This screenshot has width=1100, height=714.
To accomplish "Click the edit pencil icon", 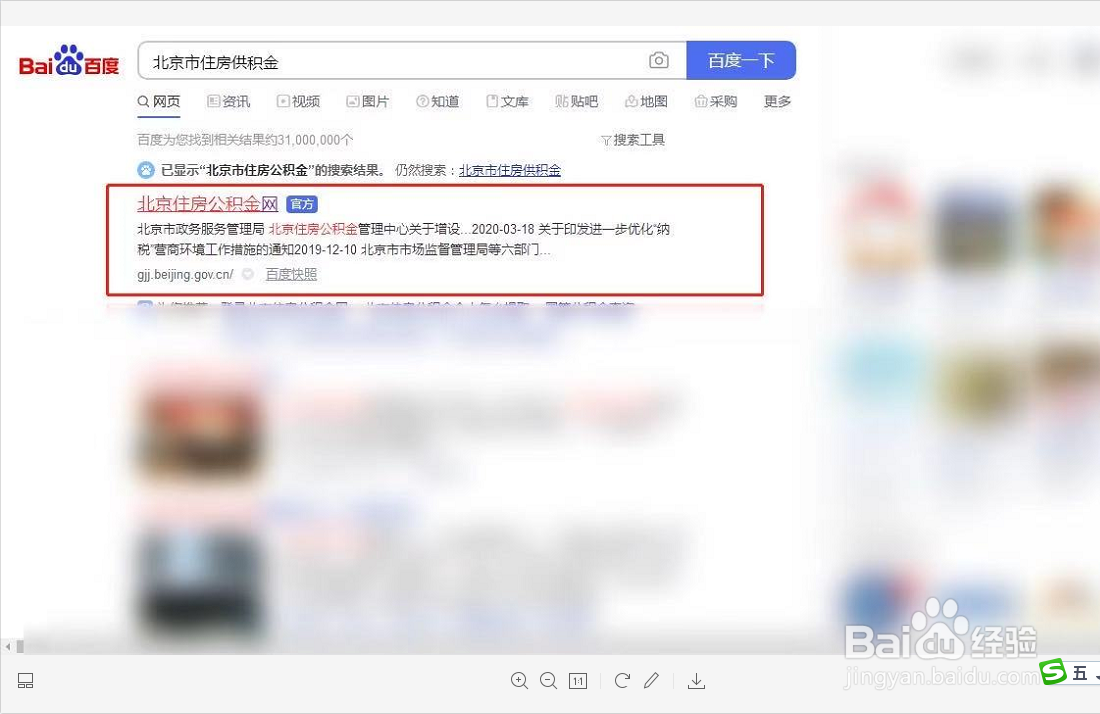I will coord(651,680).
